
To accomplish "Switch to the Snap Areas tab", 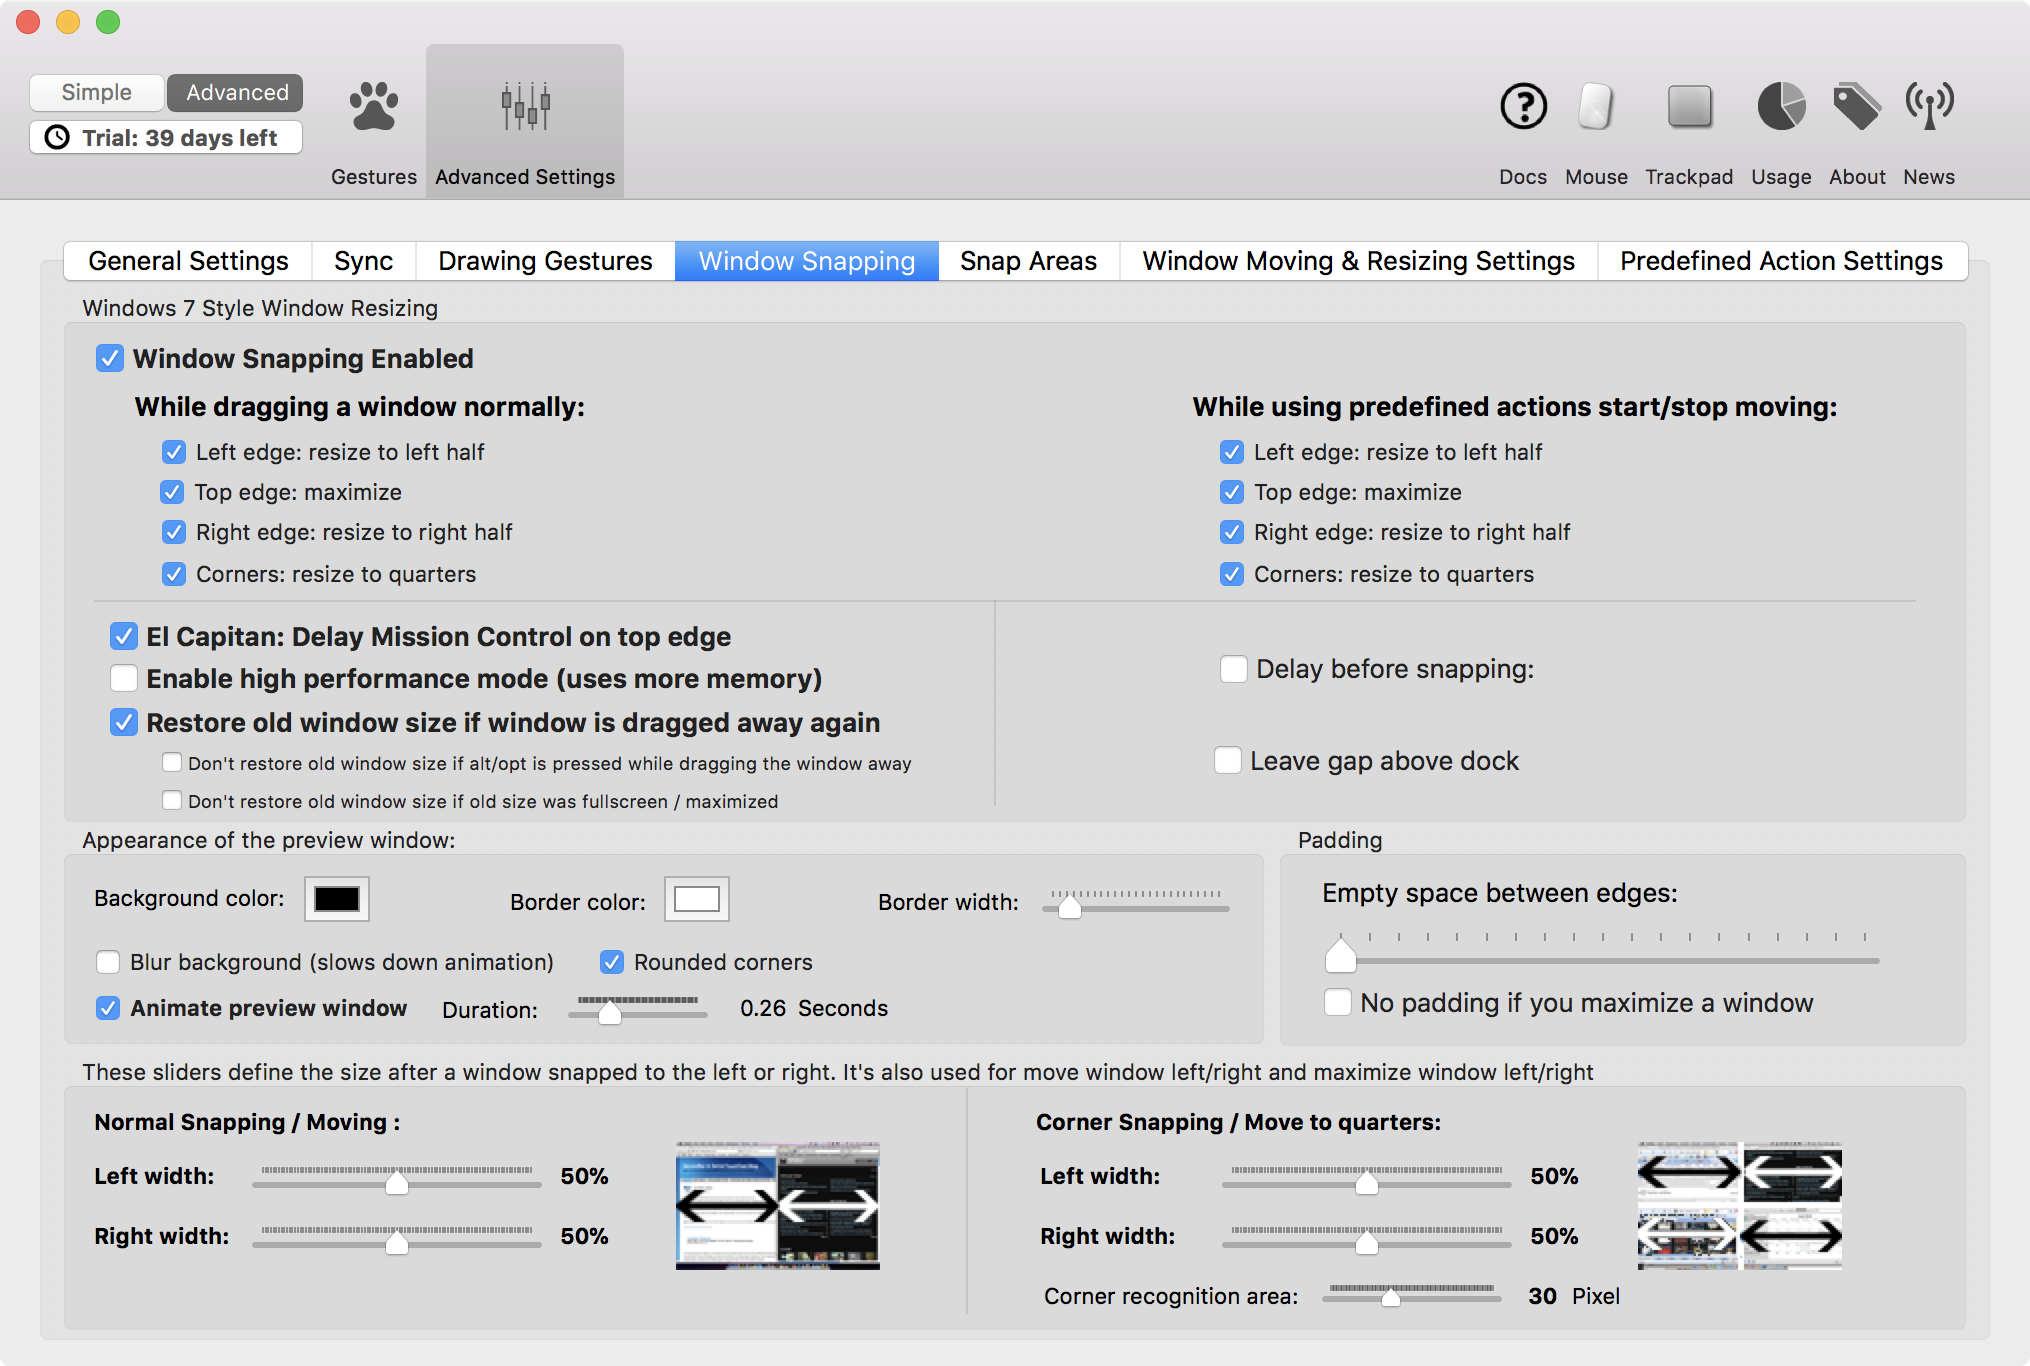I will pyautogui.click(x=1028, y=261).
